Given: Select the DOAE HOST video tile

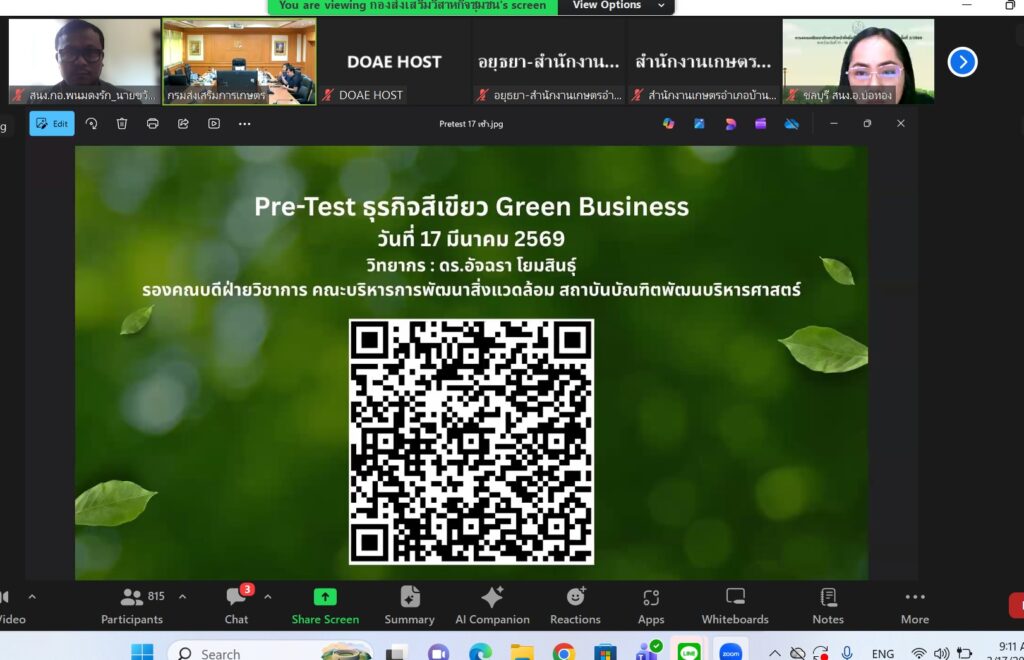Looking at the screenshot, I should coord(394,62).
